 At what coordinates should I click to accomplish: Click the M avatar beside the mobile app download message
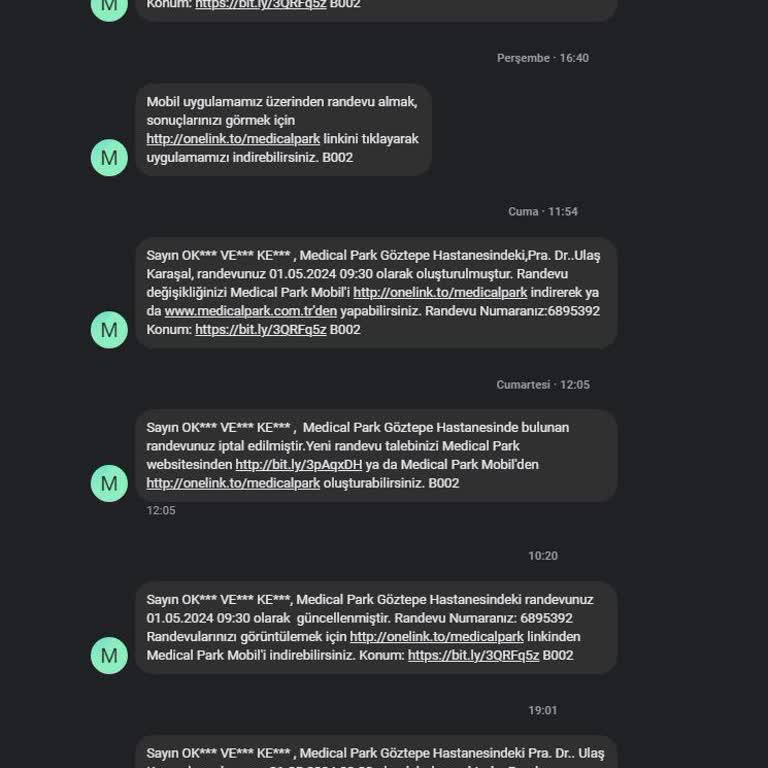pos(109,157)
